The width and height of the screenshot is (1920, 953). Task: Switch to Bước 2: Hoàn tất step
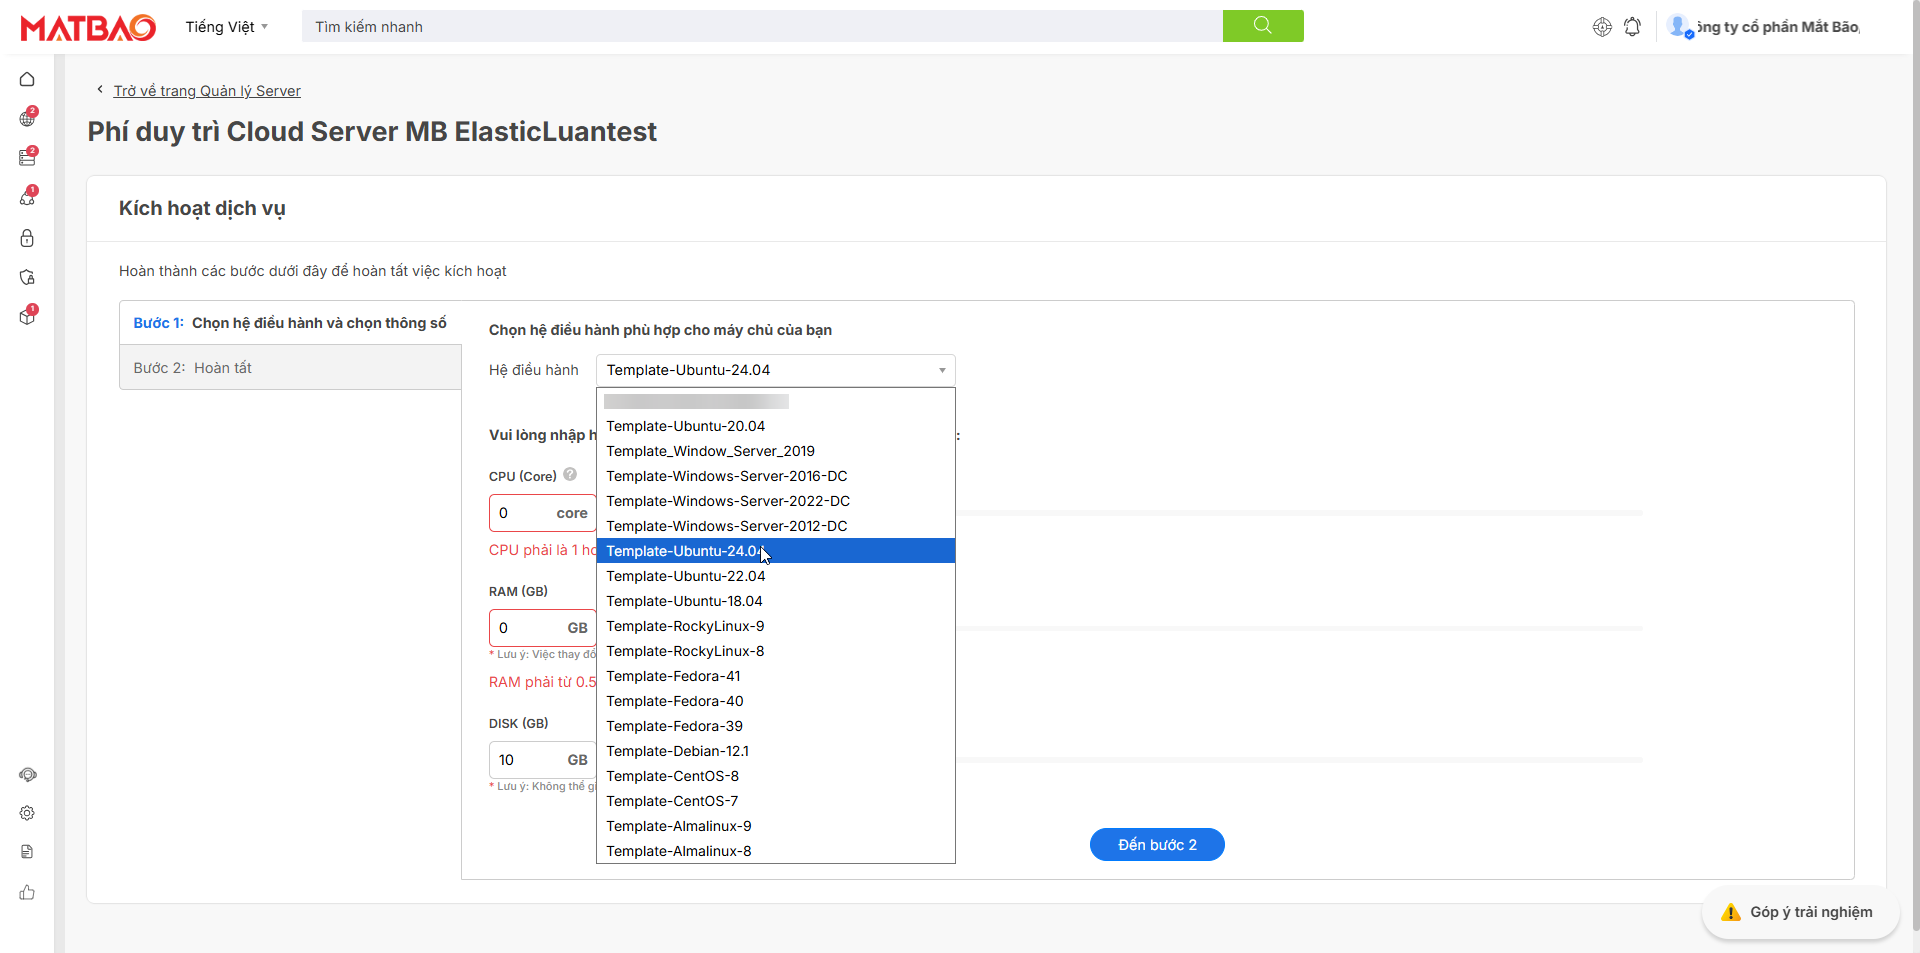pyautogui.click(x=290, y=368)
